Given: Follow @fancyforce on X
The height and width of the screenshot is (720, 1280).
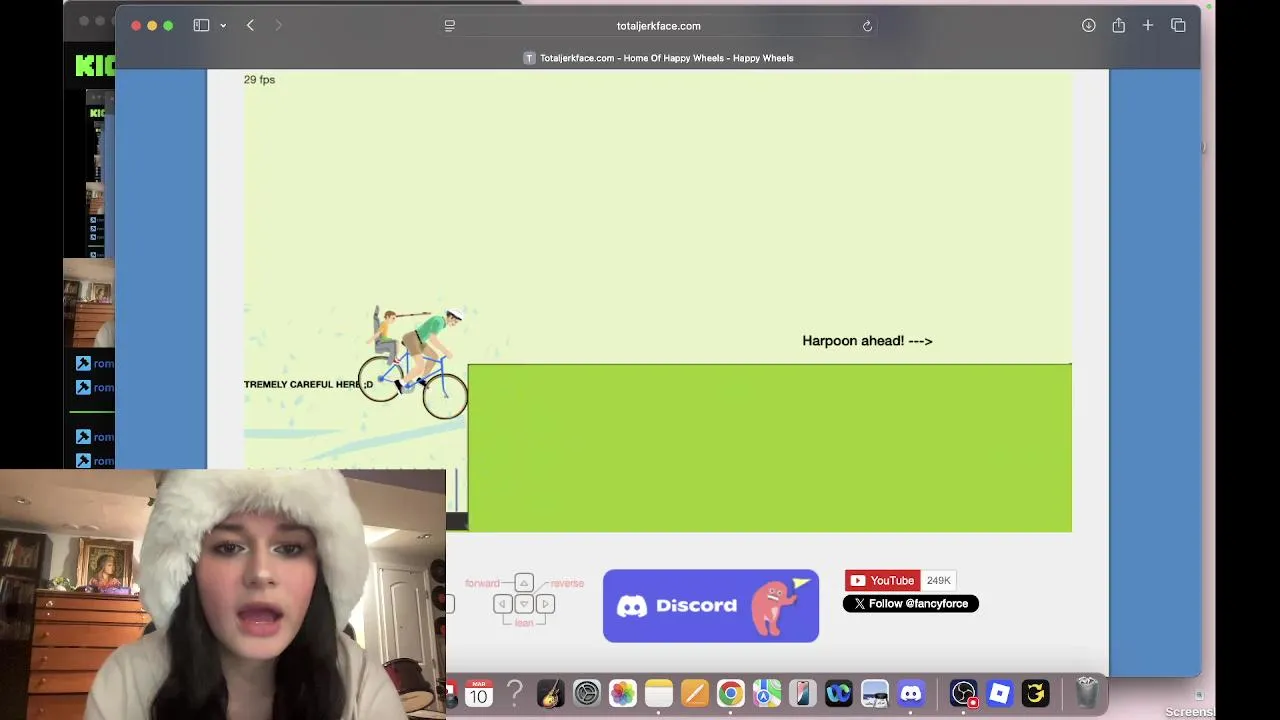Looking at the screenshot, I should point(910,603).
